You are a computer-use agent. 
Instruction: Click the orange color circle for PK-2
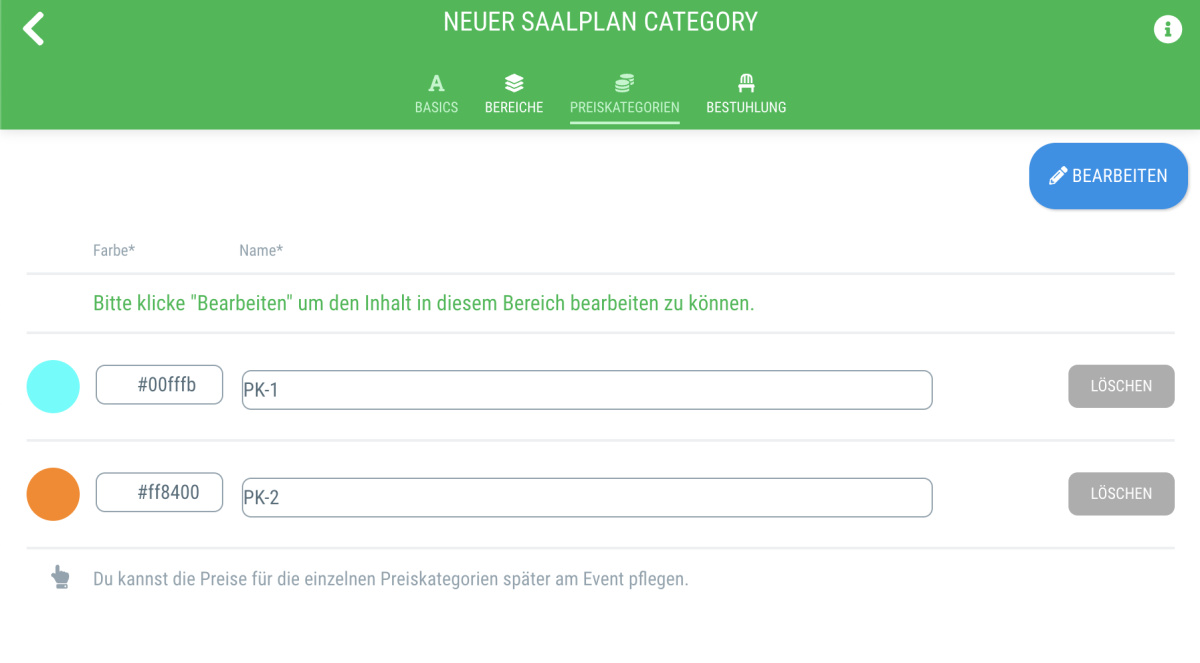pos(53,494)
